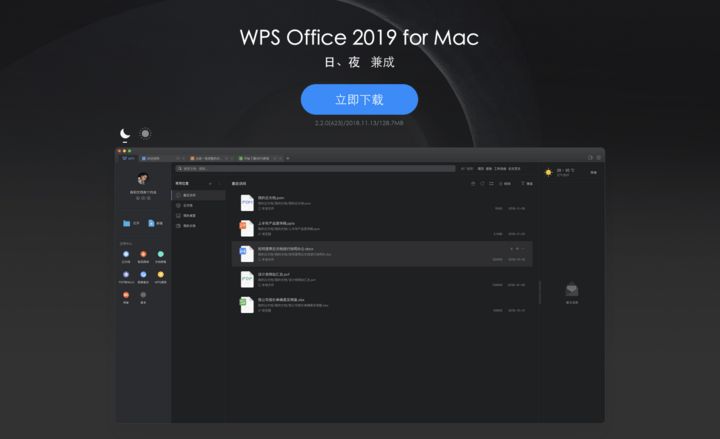Open the fourth file with PDF icon
The image size is (720, 439).
click(382, 279)
